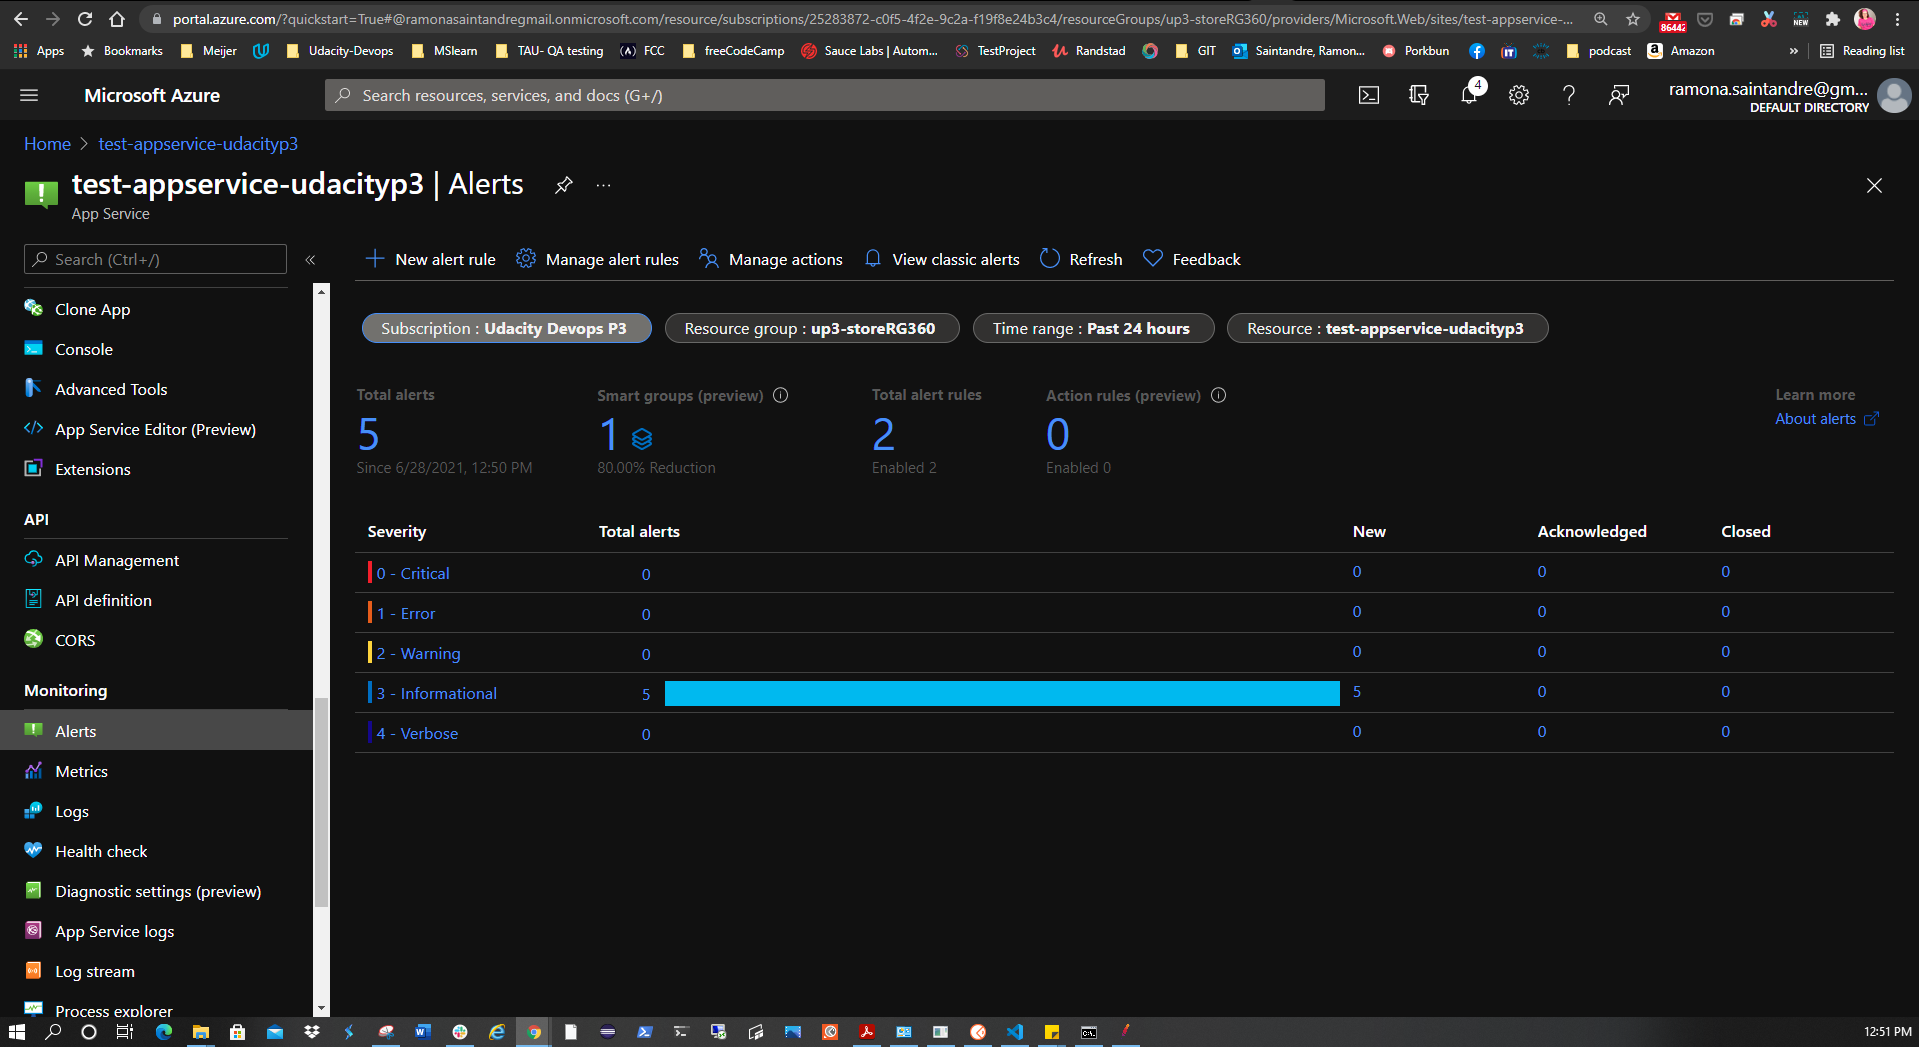
Task: Open the help question mark
Action: [1568, 95]
